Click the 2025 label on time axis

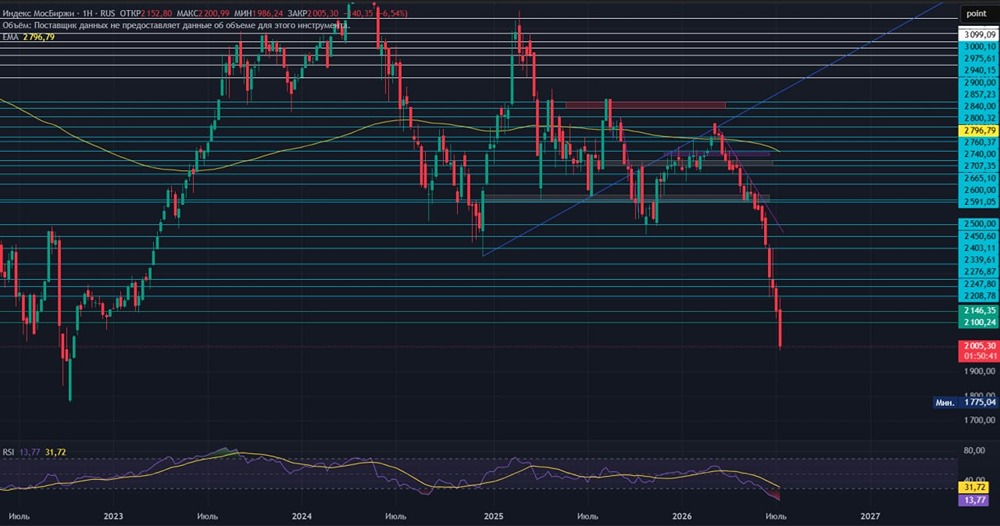(494, 516)
